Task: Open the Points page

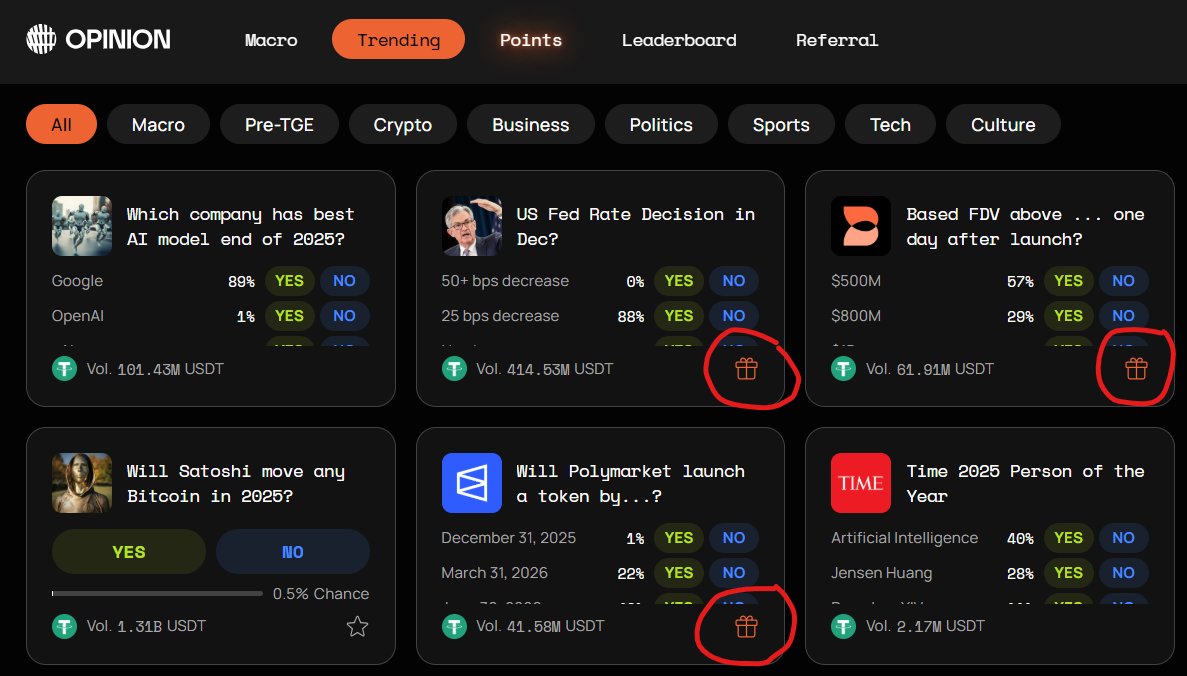Action: point(531,40)
